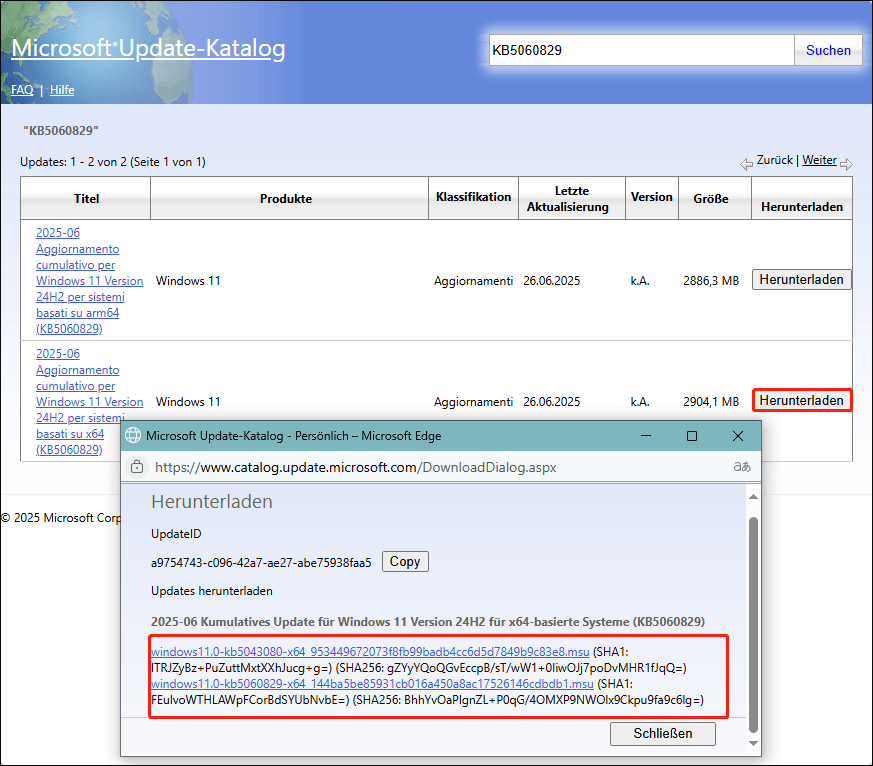
Task: Go to next page via Weiter link
Action: 819,160
